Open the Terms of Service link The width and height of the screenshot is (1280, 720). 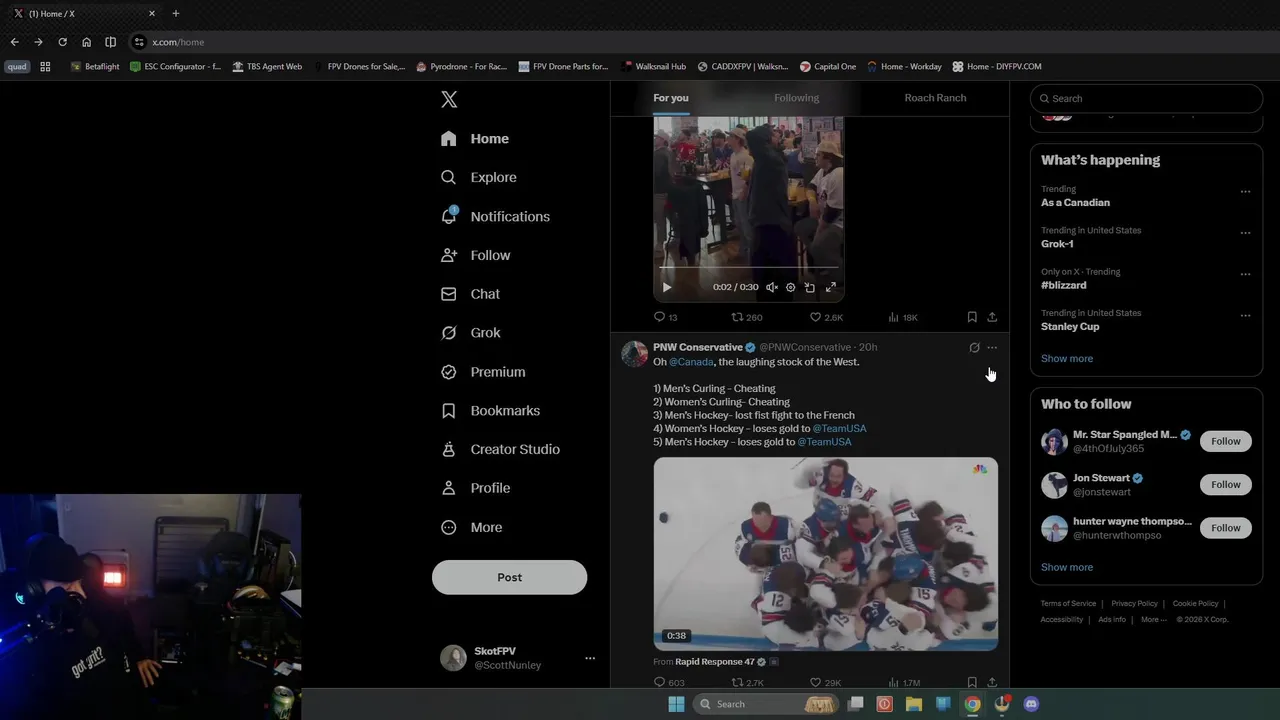click(1068, 604)
